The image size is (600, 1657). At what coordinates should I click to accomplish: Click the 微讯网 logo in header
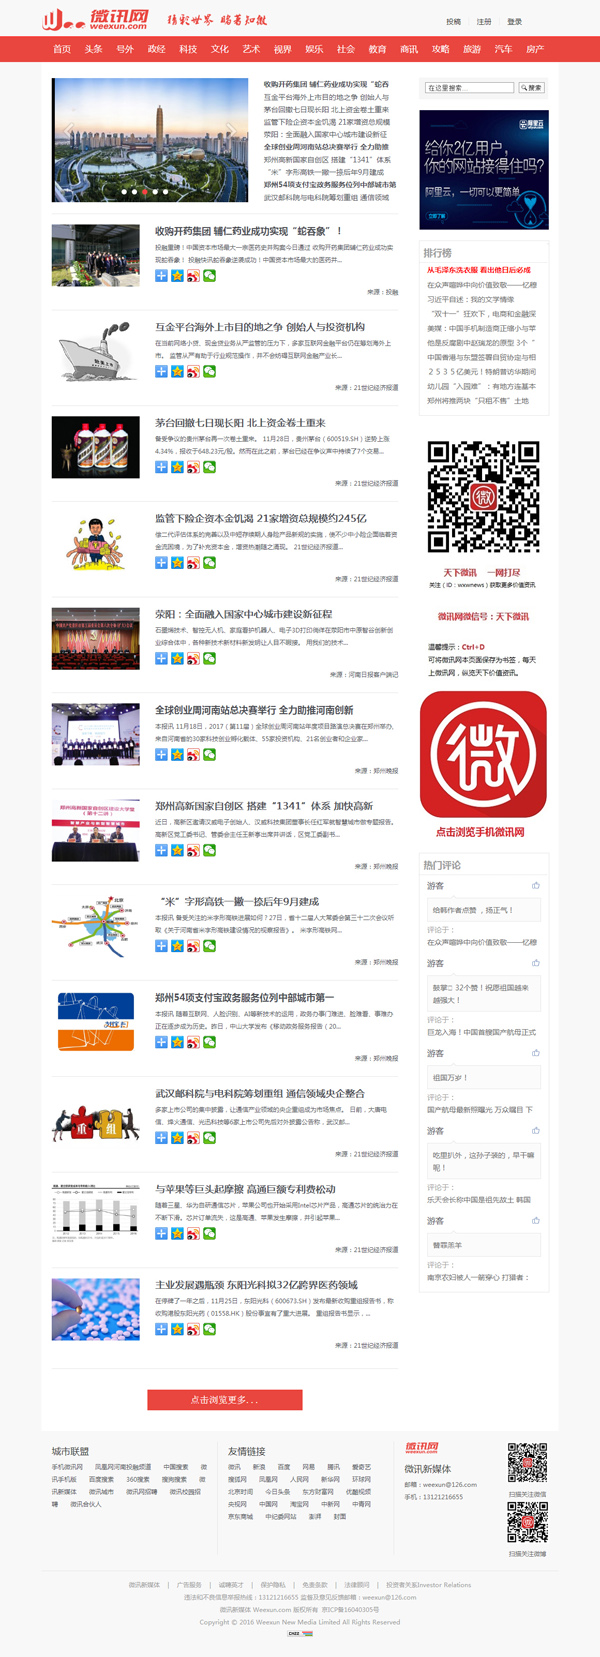[x=96, y=19]
